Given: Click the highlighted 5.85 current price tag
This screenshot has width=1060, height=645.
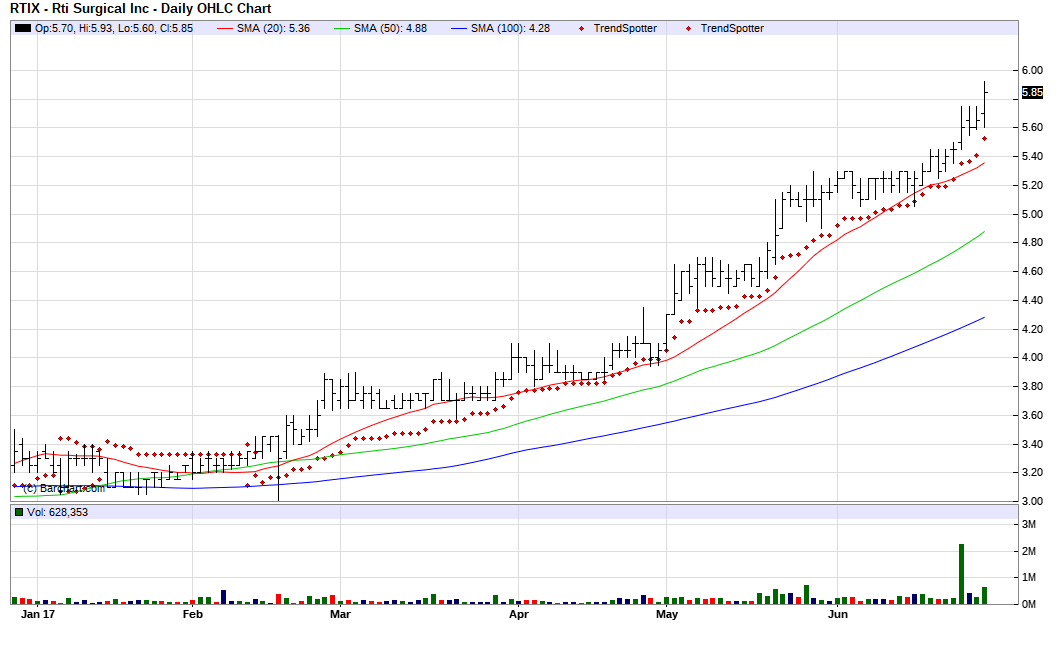Looking at the screenshot, I should (x=1032, y=93).
